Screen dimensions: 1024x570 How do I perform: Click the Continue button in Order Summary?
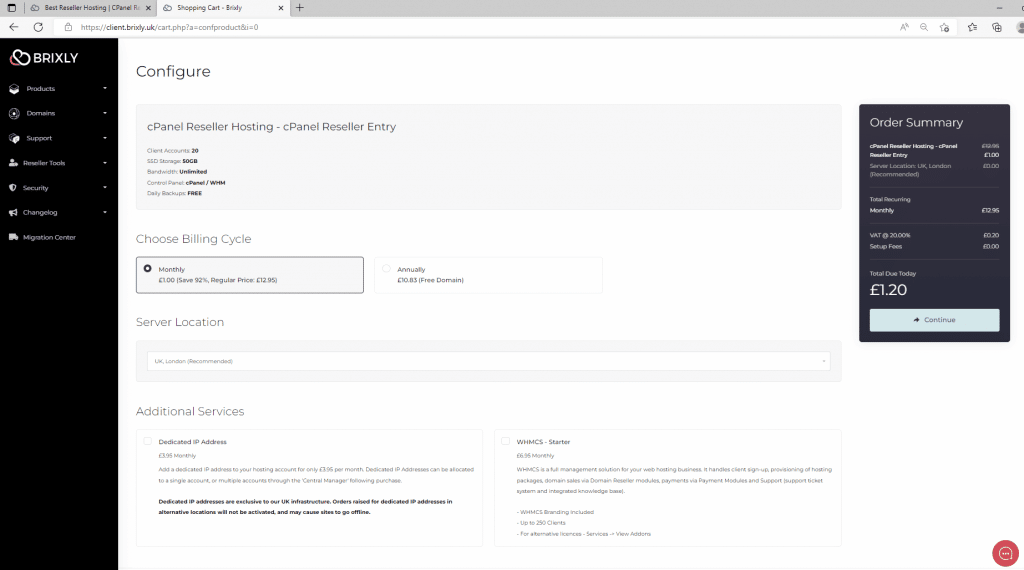coord(934,320)
